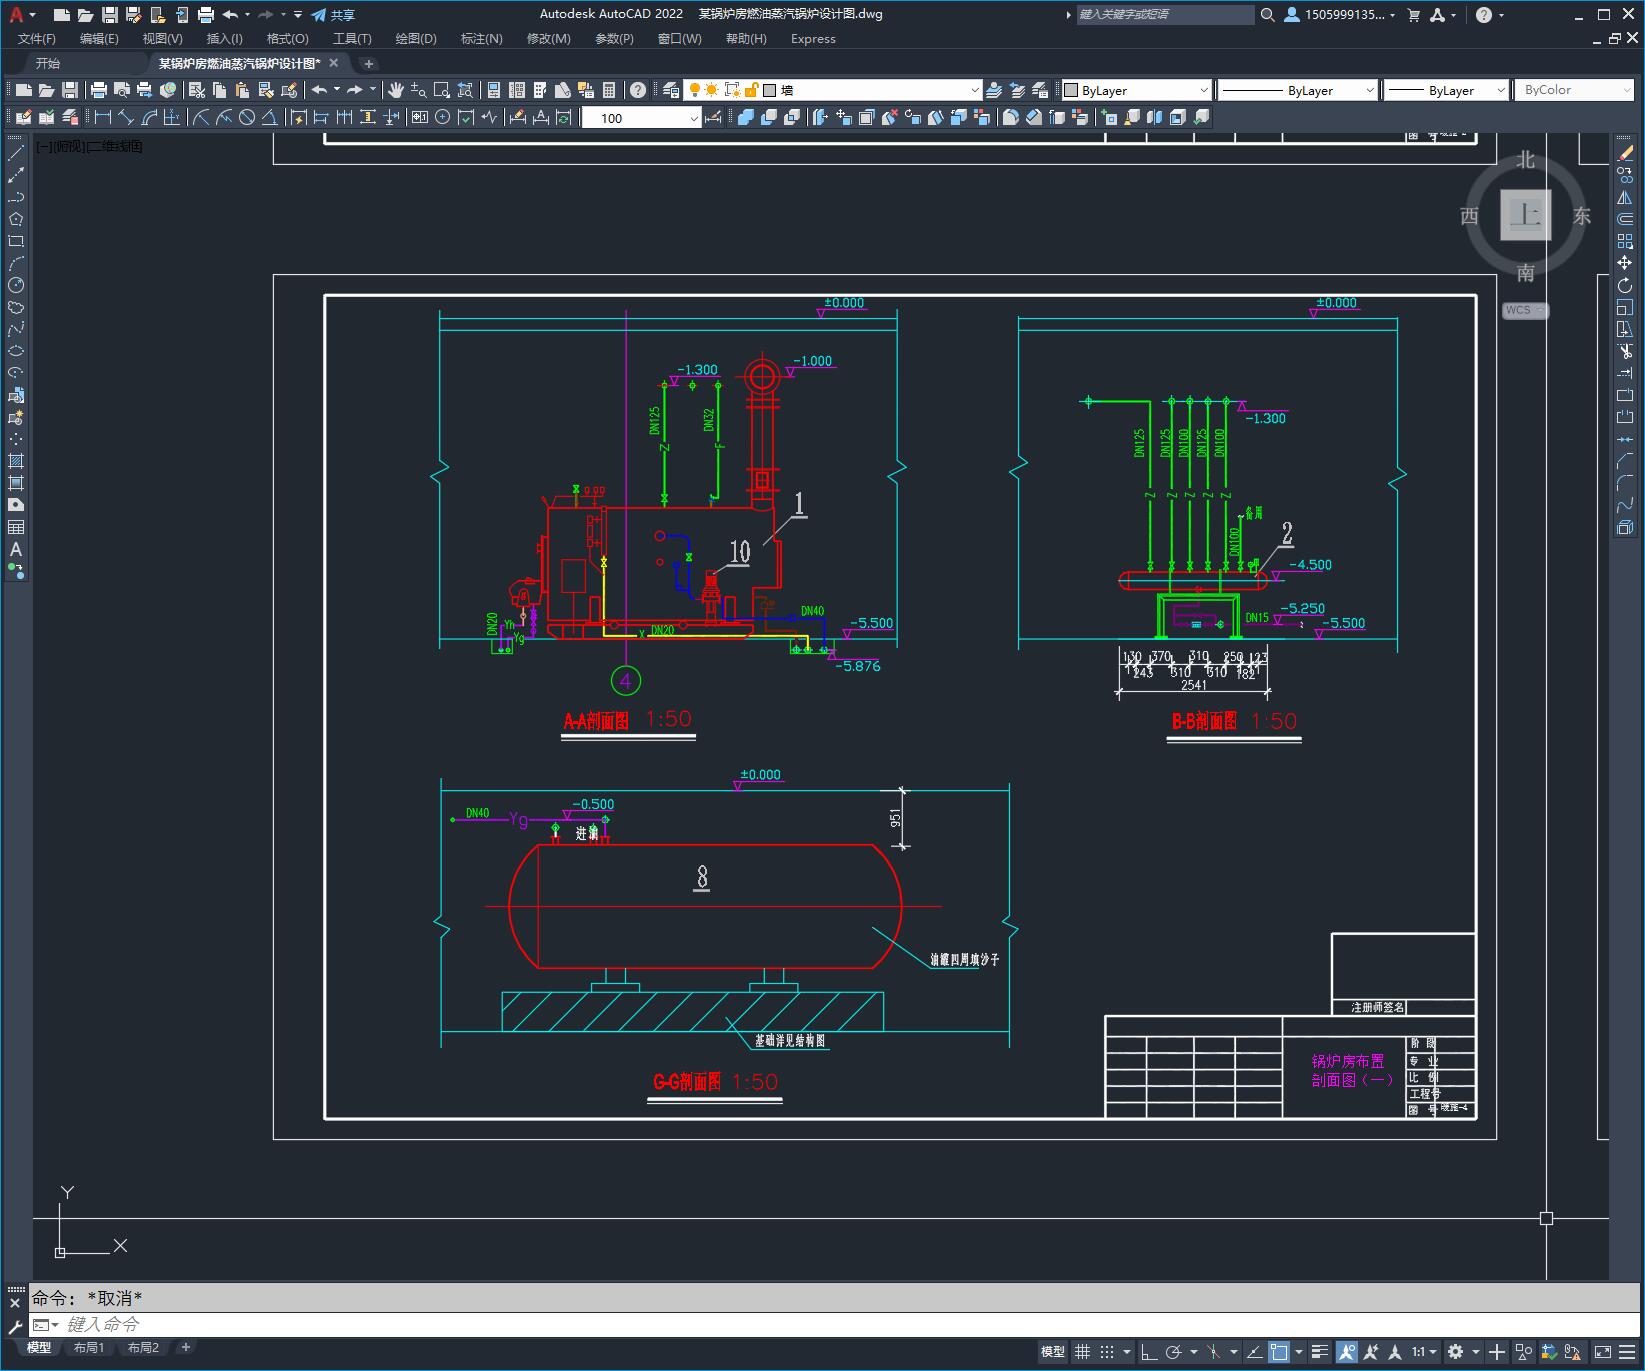Click the Move tool in modify toolbar

pyautogui.click(x=1625, y=263)
